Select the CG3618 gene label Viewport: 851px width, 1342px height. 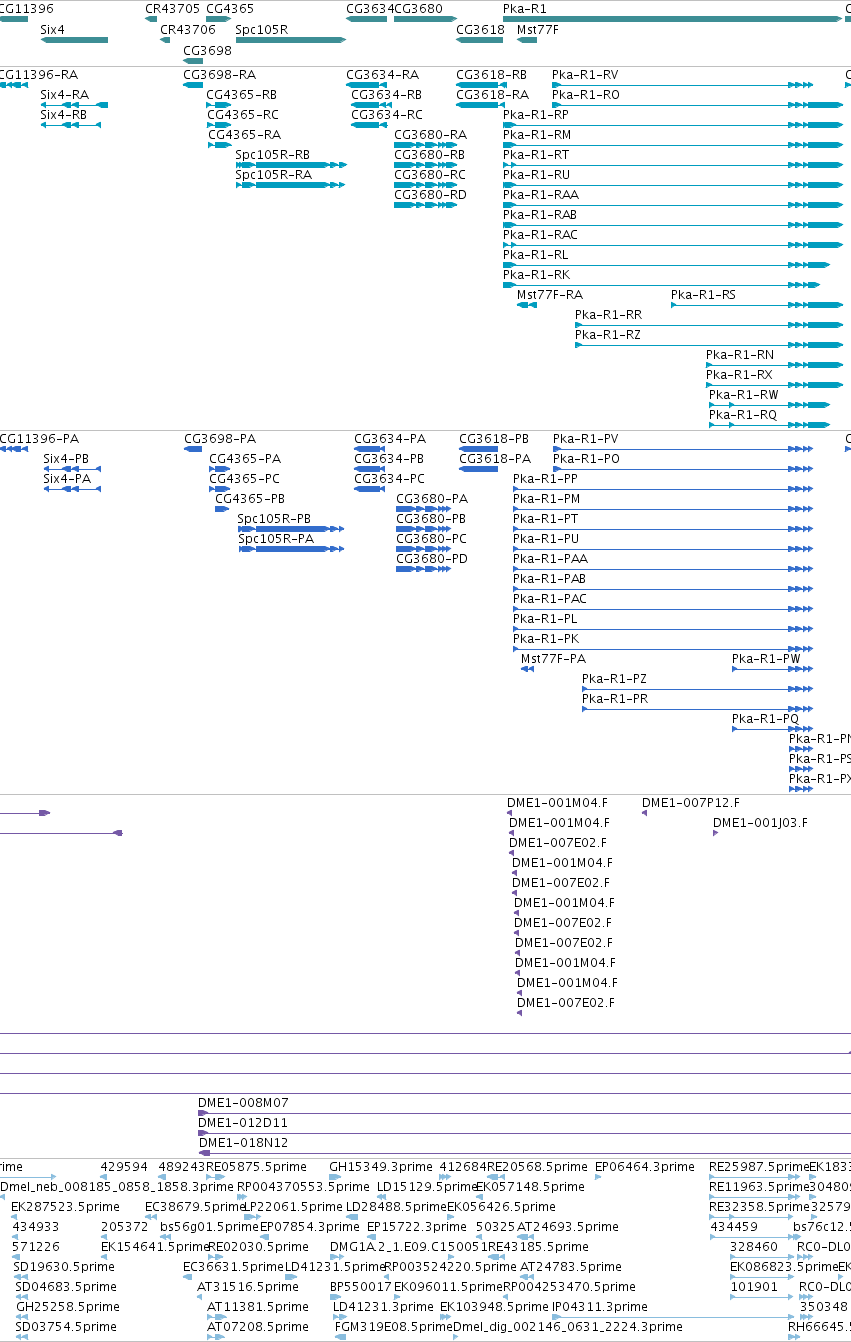480,29
